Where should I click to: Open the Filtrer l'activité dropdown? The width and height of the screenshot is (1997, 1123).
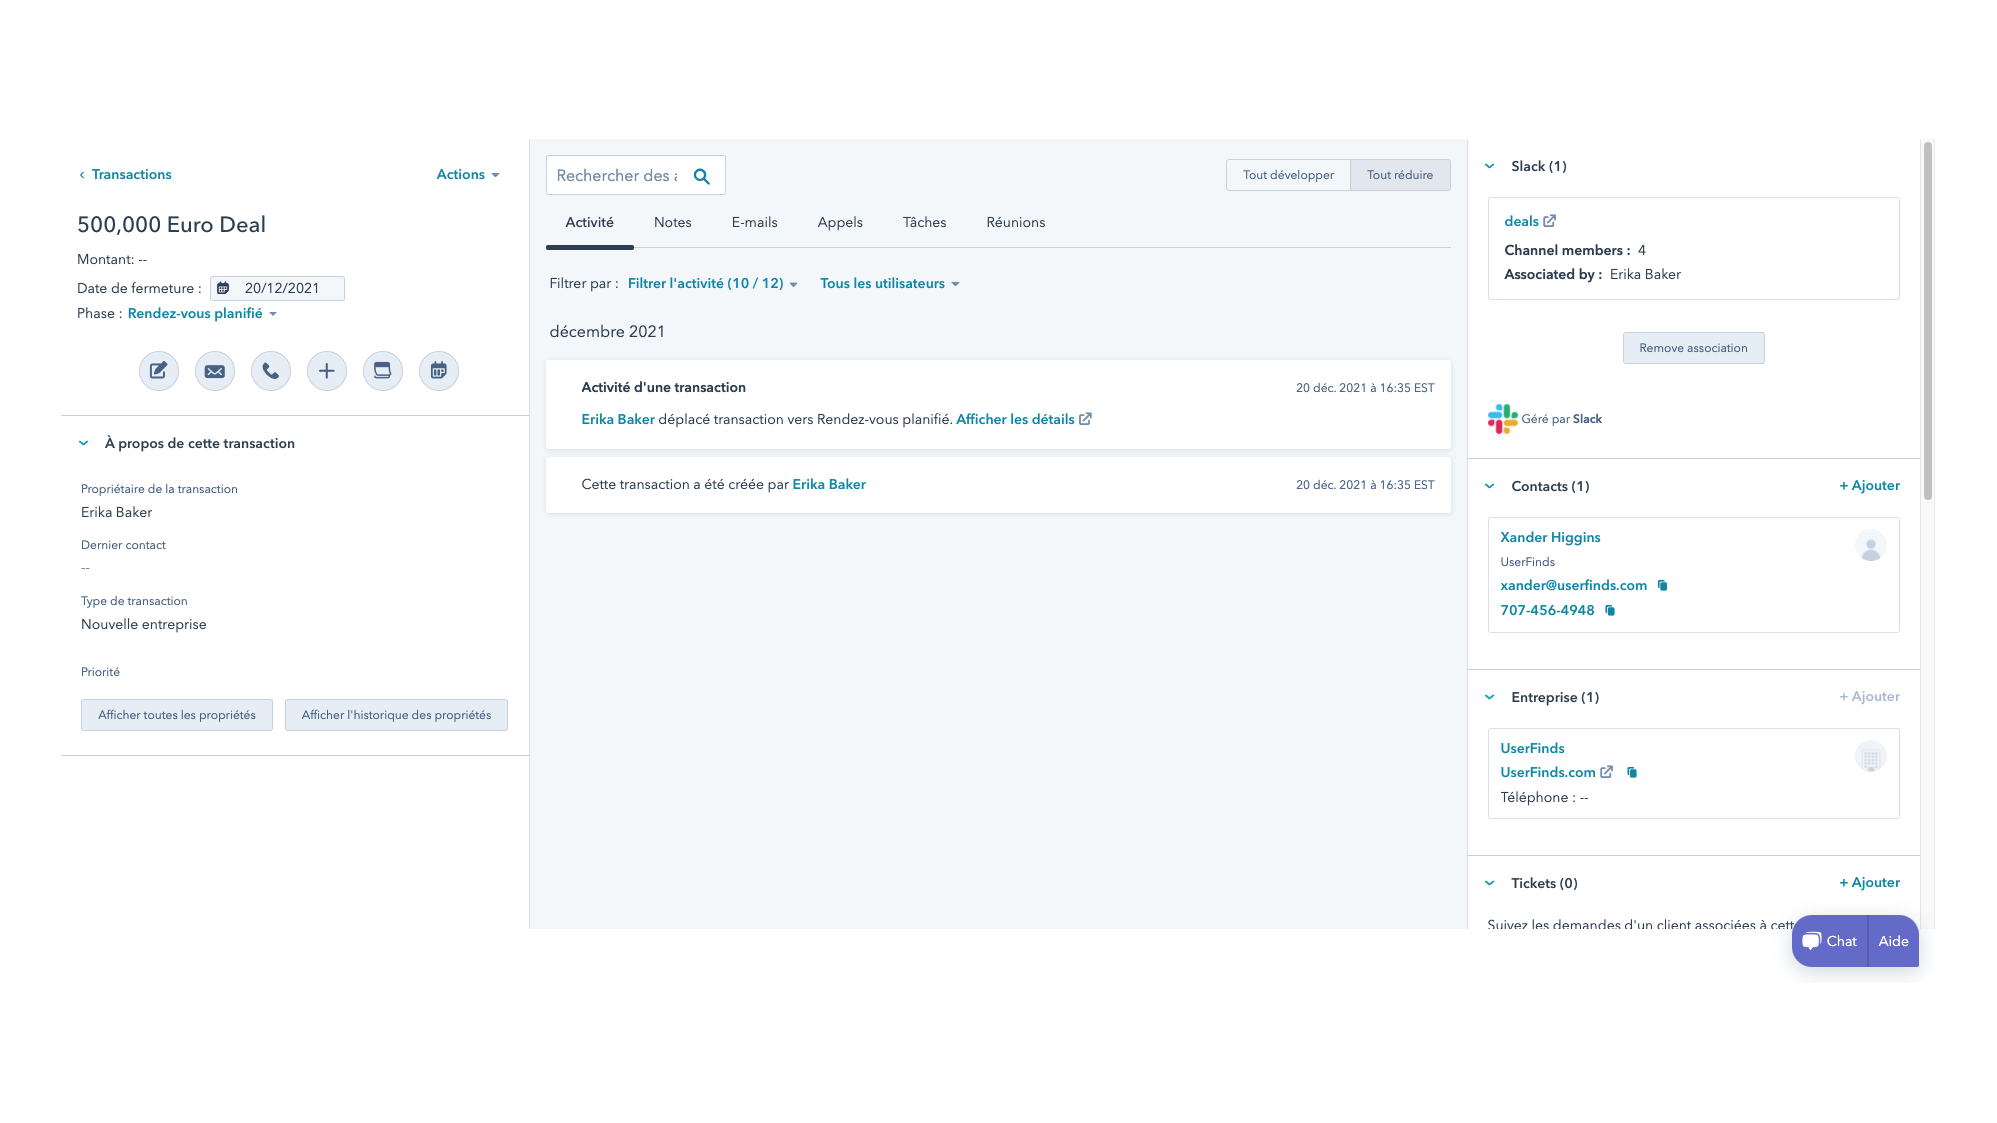[711, 283]
